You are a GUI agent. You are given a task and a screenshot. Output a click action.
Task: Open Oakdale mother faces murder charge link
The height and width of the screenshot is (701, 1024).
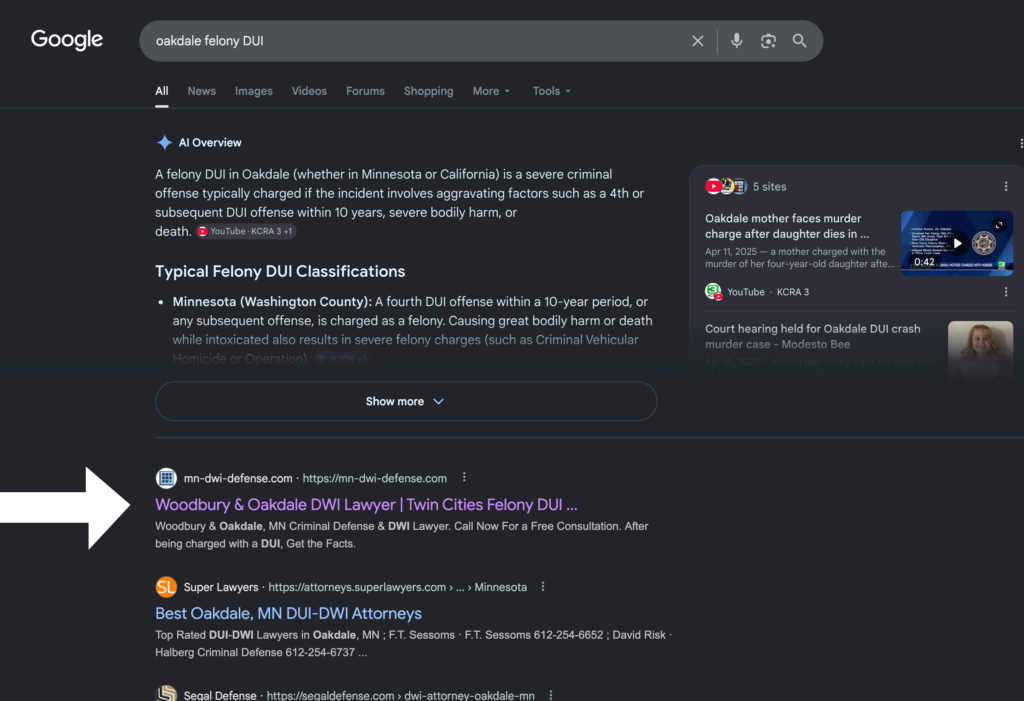(787, 226)
